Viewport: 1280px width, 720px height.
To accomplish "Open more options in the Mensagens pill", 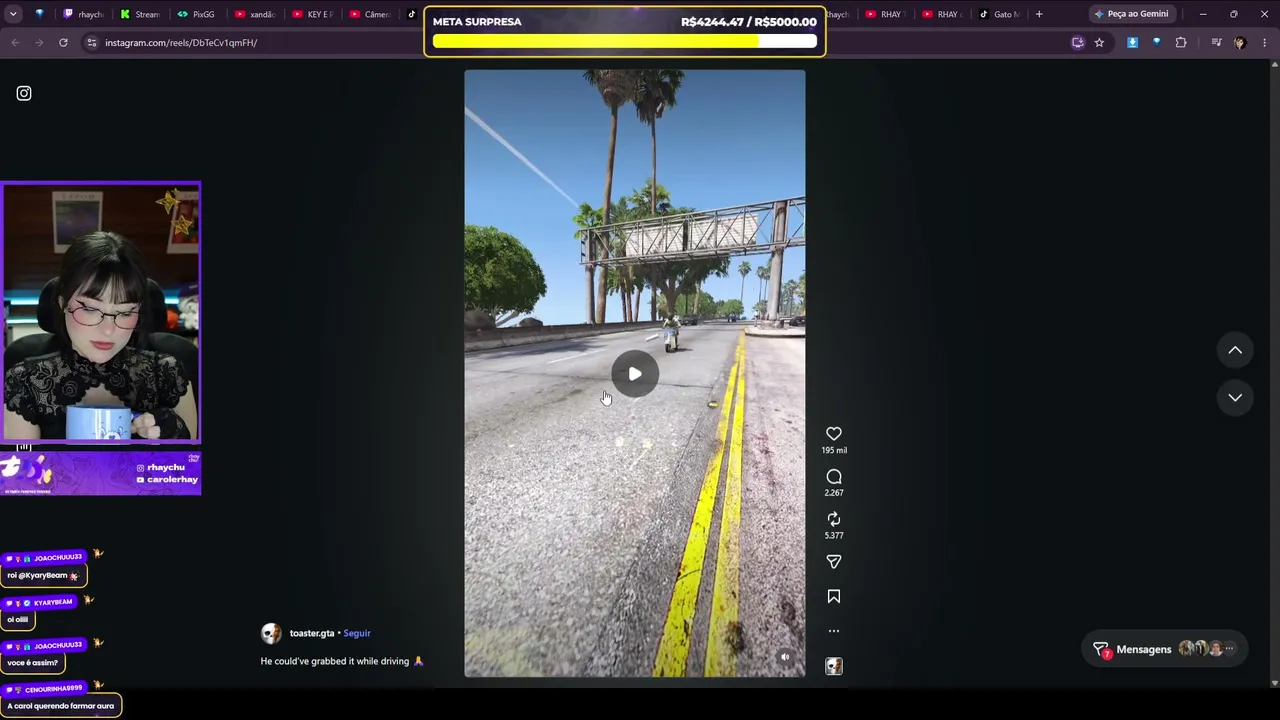I will tap(1230, 649).
